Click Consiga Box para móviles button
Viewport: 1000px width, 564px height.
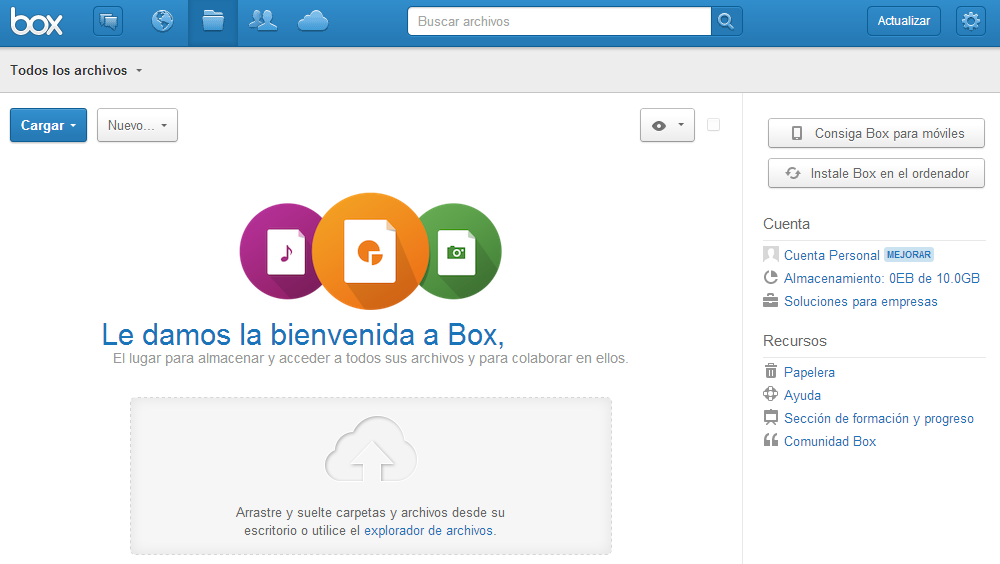(876, 133)
